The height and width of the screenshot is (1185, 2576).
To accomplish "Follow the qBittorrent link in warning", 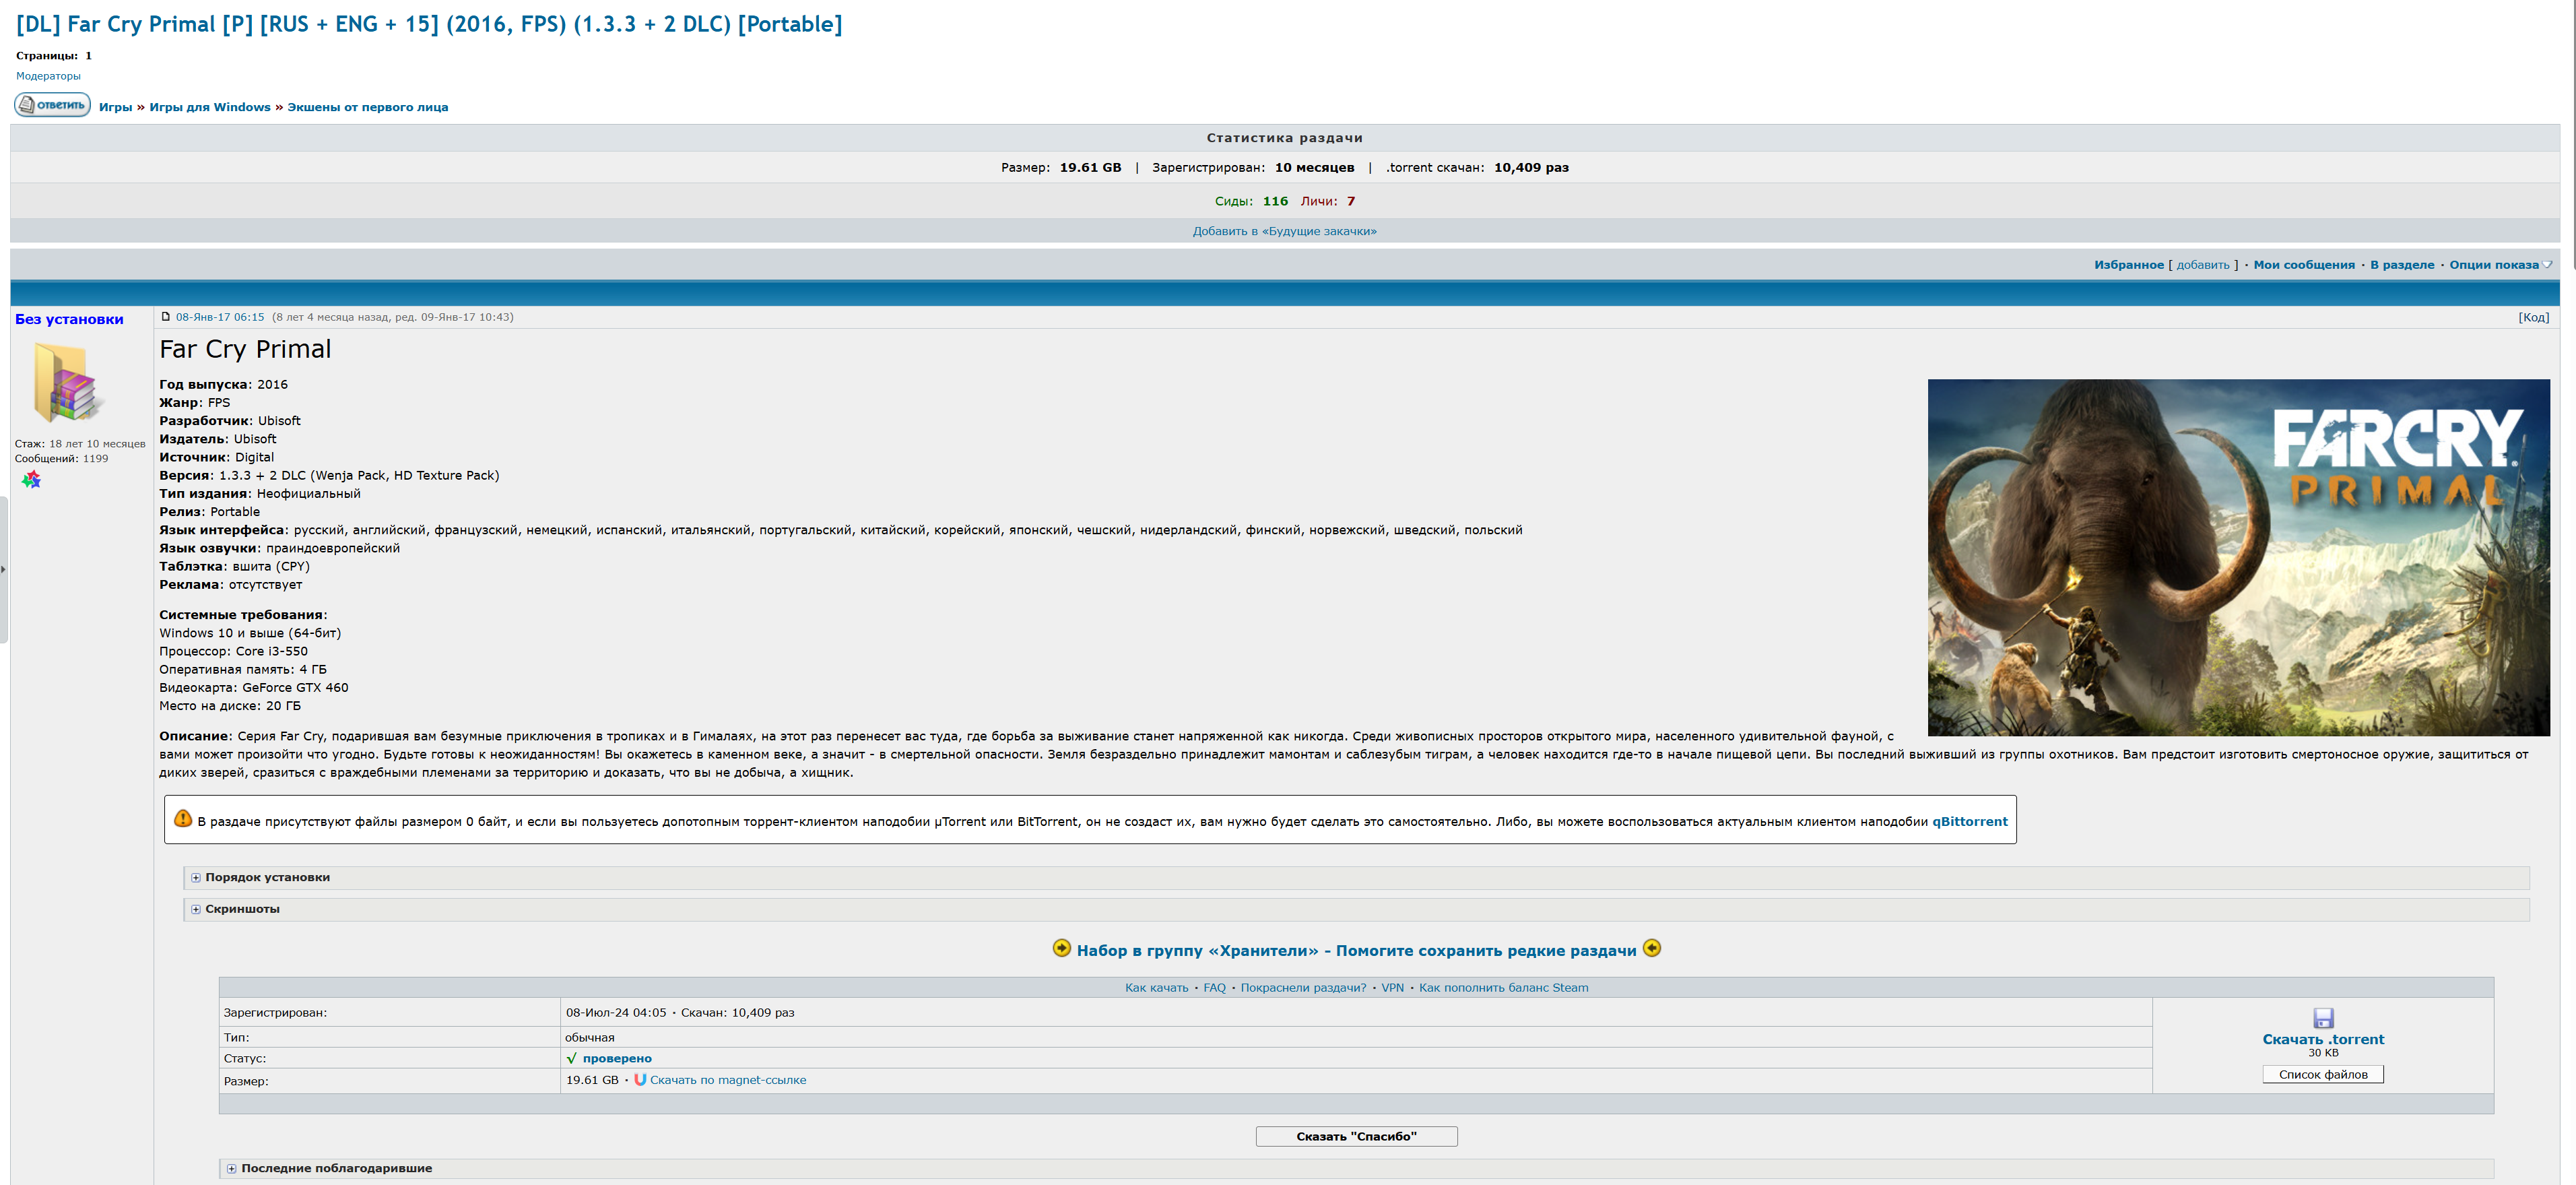I will point(1969,822).
